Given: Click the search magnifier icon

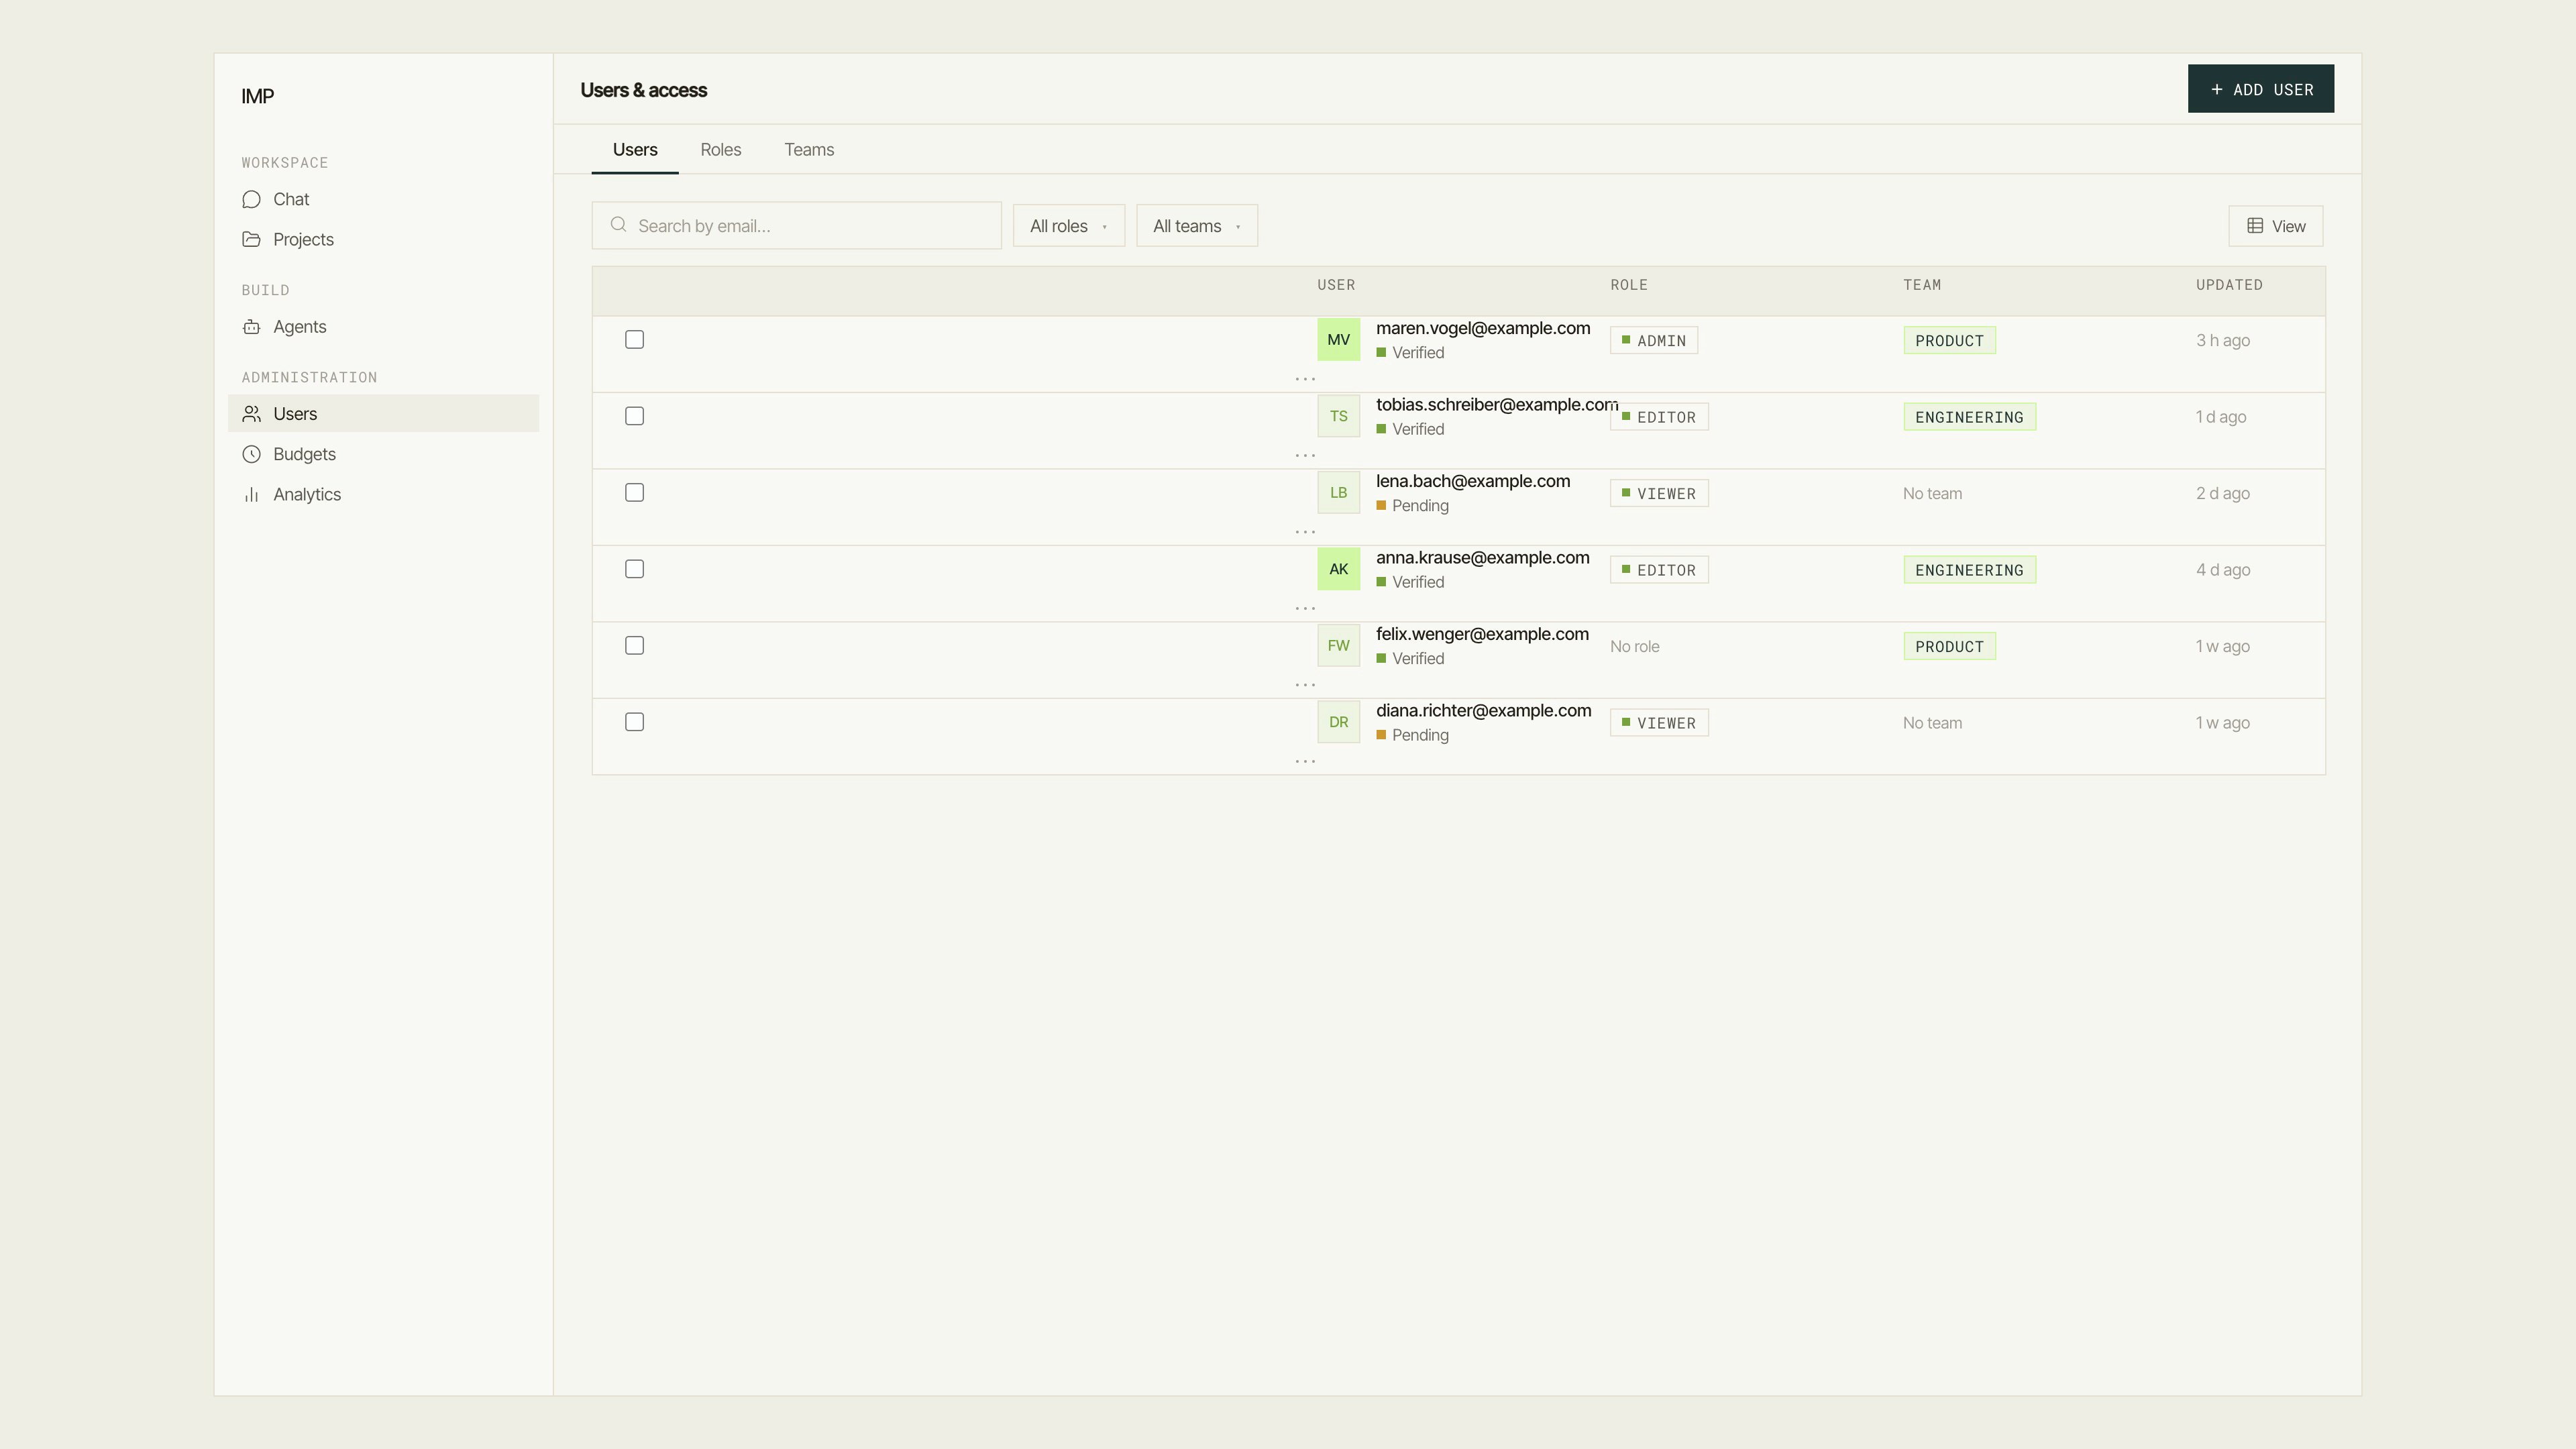Looking at the screenshot, I should tap(619, 225).
